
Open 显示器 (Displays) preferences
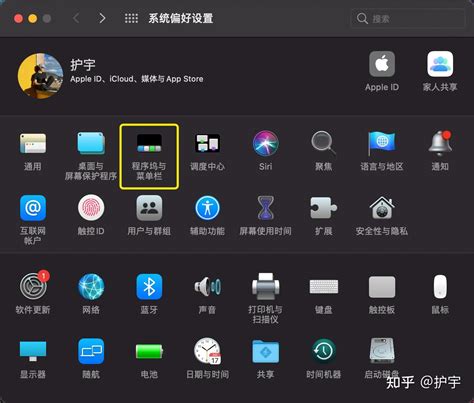tap(33, 351)
